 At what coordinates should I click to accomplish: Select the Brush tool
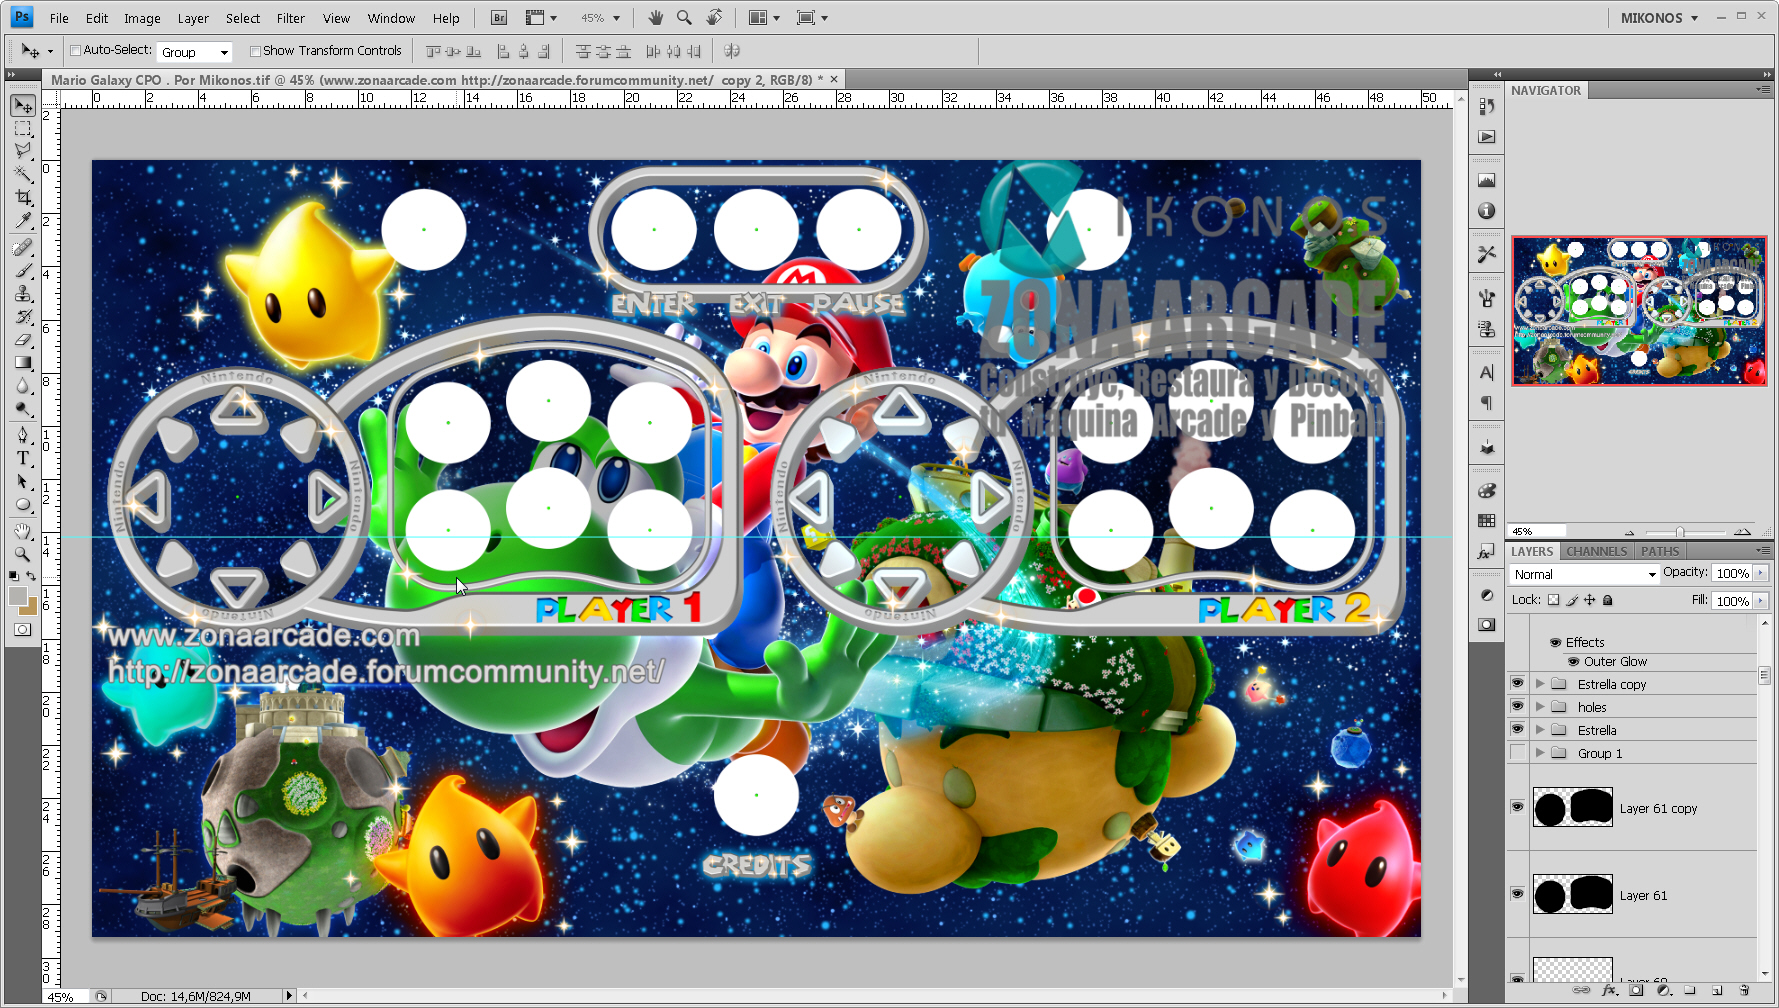point(23,270)
